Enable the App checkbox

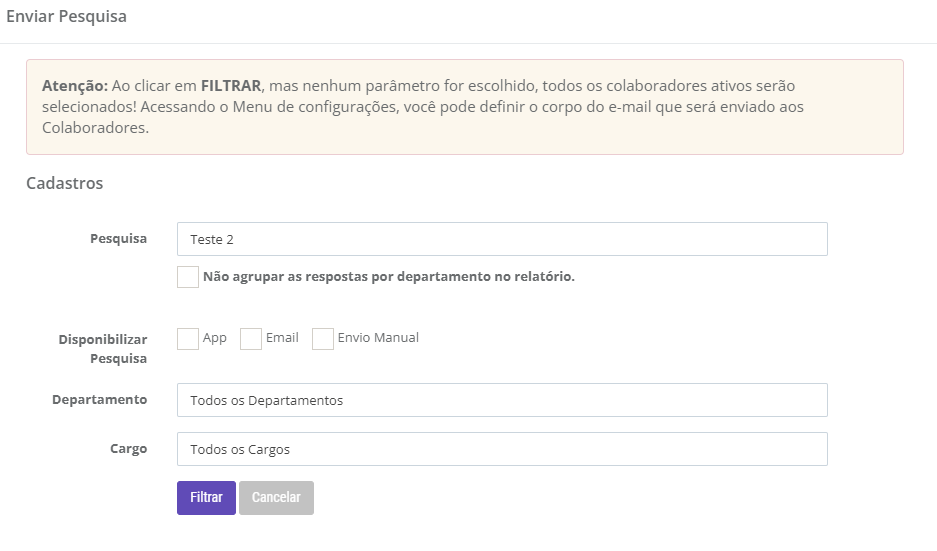coord(188,339)
